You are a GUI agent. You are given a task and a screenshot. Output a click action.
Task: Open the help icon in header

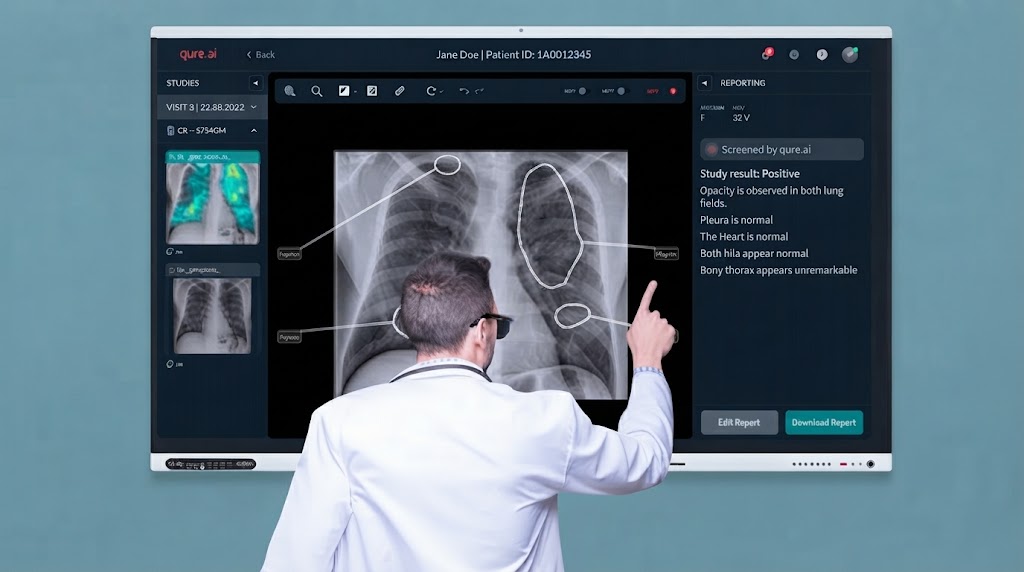point(822,55)
